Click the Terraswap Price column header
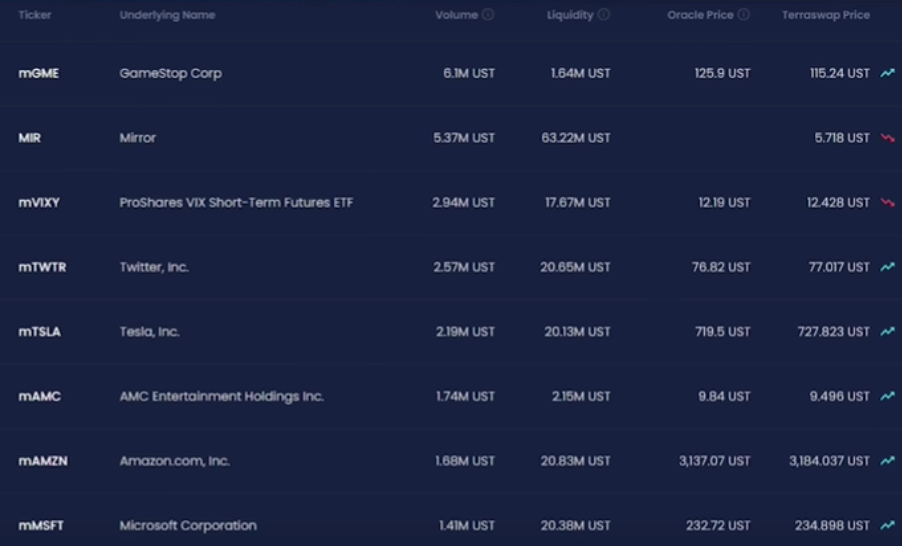The height and width of the screenshot is (546, 902). (x=825, y=15)
